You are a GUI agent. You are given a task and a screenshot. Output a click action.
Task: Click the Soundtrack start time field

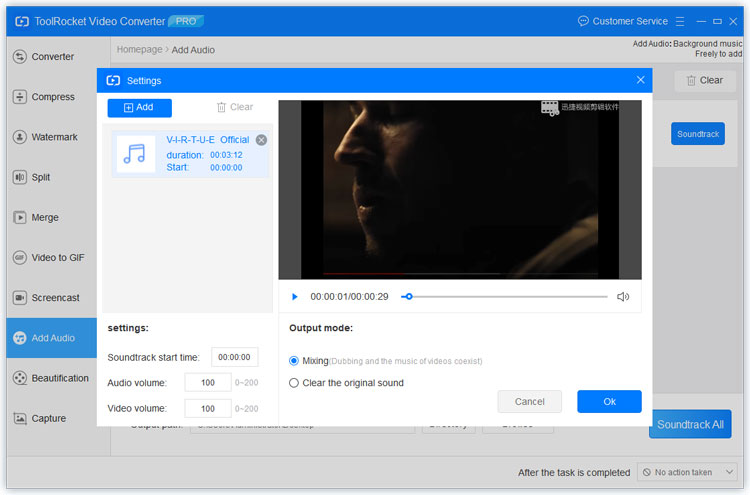(234, 357)
